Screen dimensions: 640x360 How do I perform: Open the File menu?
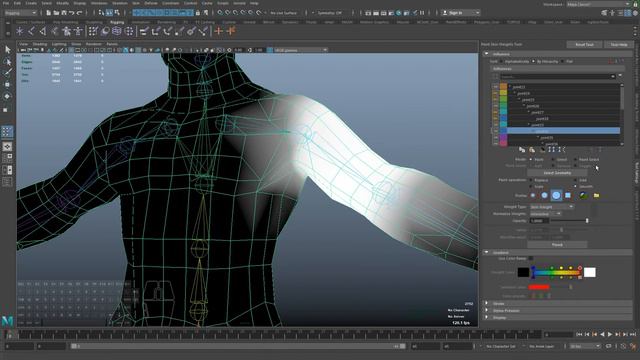coord(6,3)
